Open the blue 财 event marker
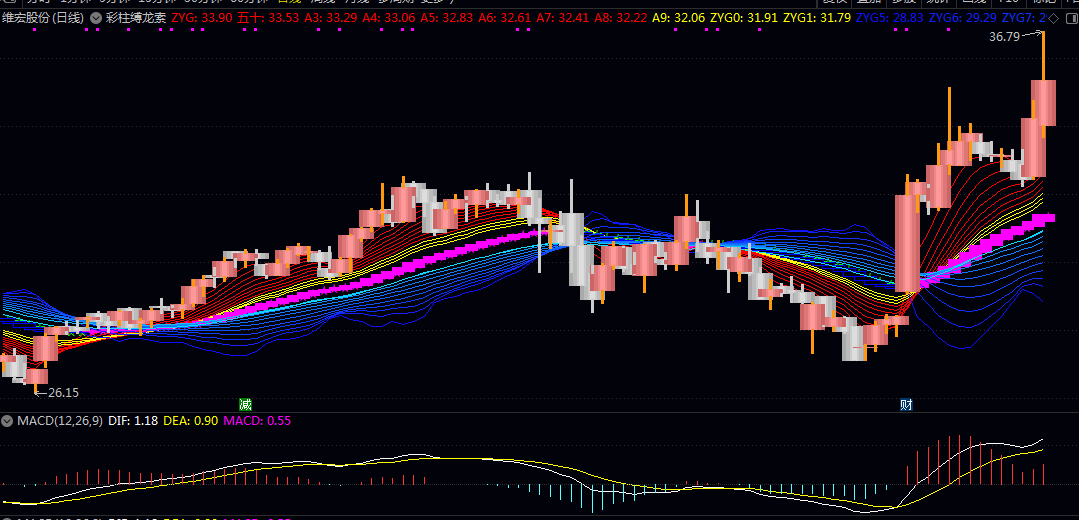The image size is (1079, 520). tap(906, 404)
